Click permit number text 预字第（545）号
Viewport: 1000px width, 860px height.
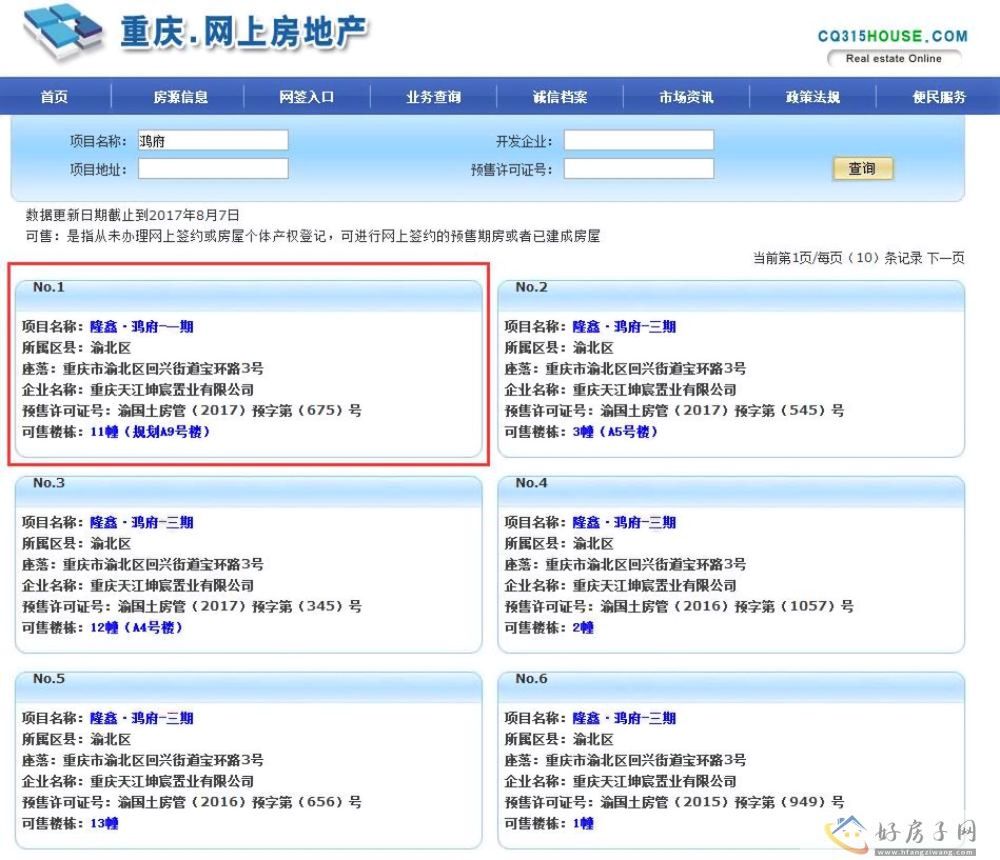tap(790, 411)
